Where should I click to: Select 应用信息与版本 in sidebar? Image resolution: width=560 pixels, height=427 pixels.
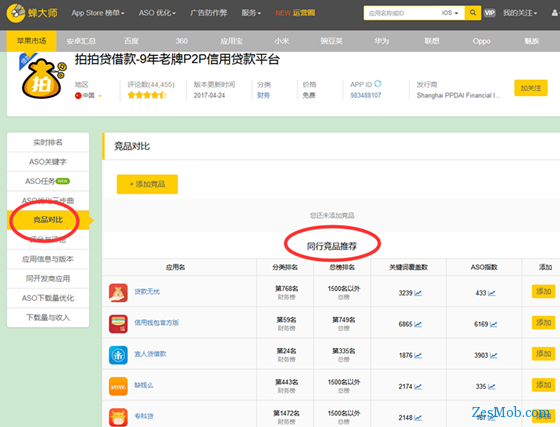48,259
